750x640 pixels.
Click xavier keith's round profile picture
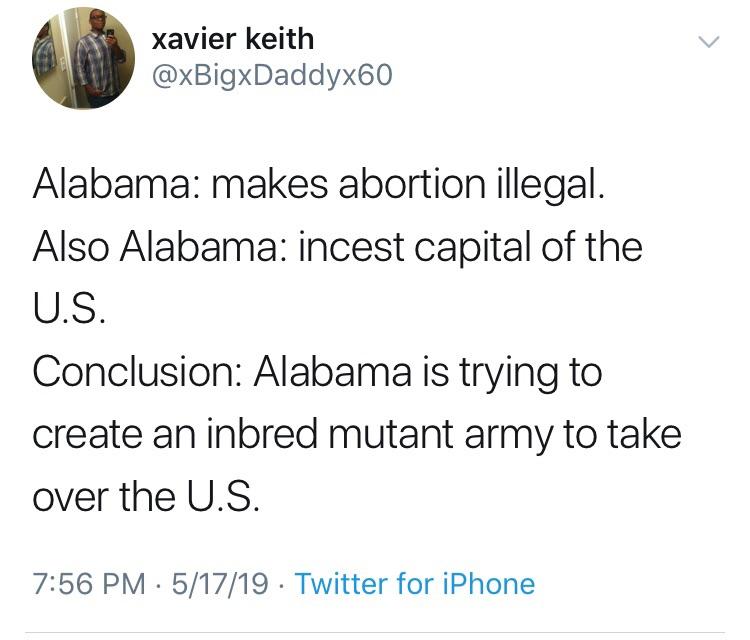tap(83, 58)
